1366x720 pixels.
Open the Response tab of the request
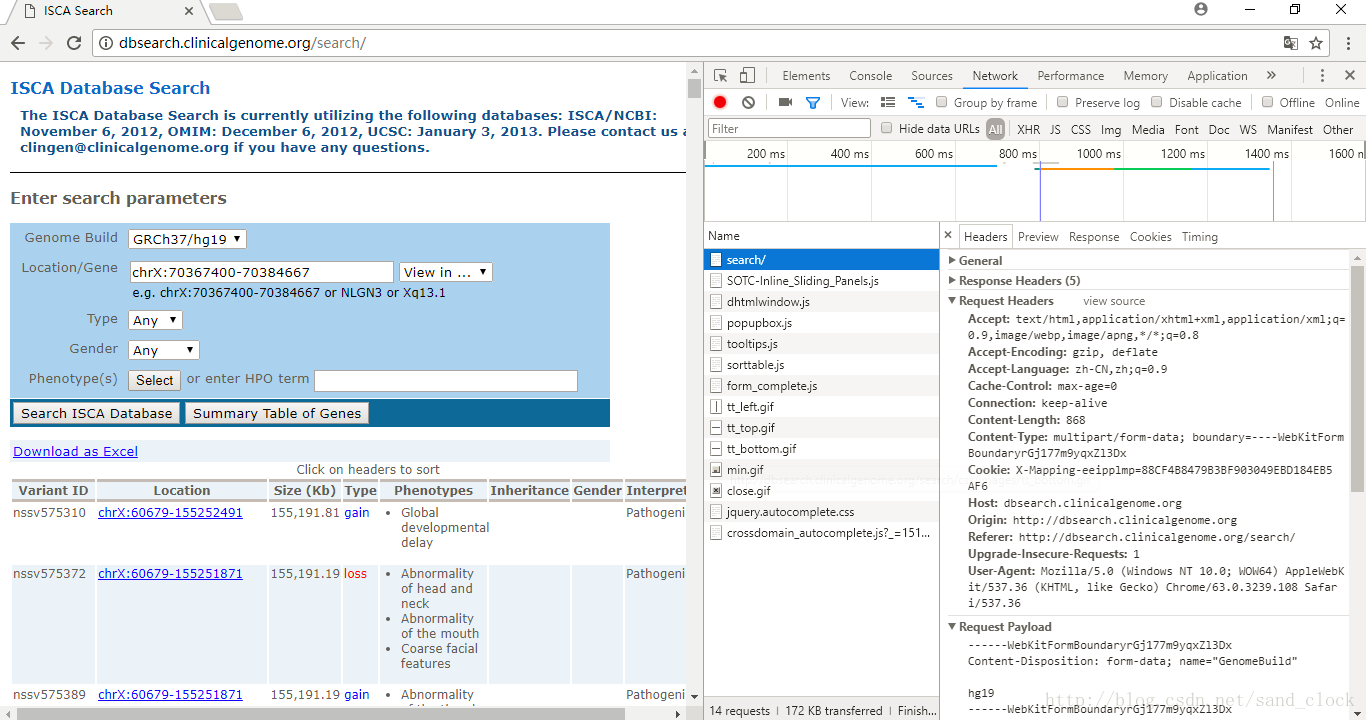1094,237
